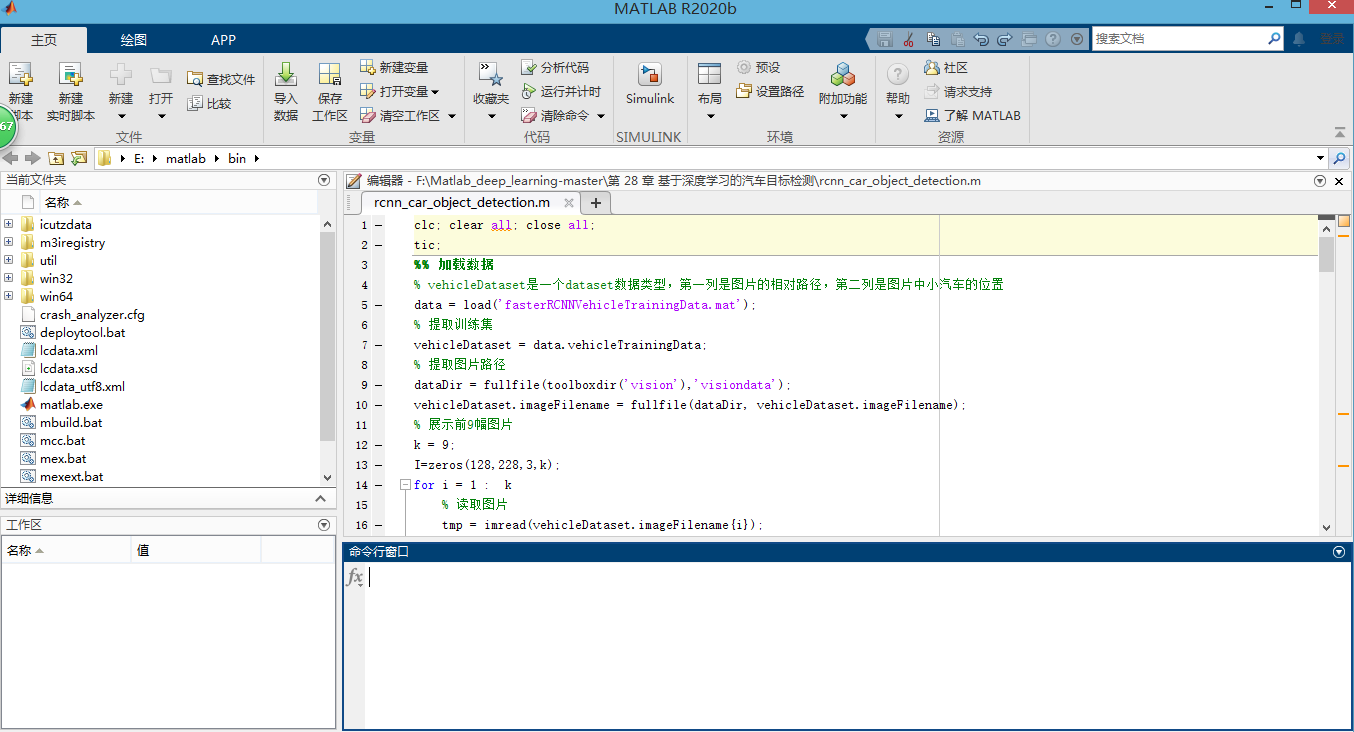Open the 附加功能 (Add-Ons) dropdown

click(x=843, y=116)
